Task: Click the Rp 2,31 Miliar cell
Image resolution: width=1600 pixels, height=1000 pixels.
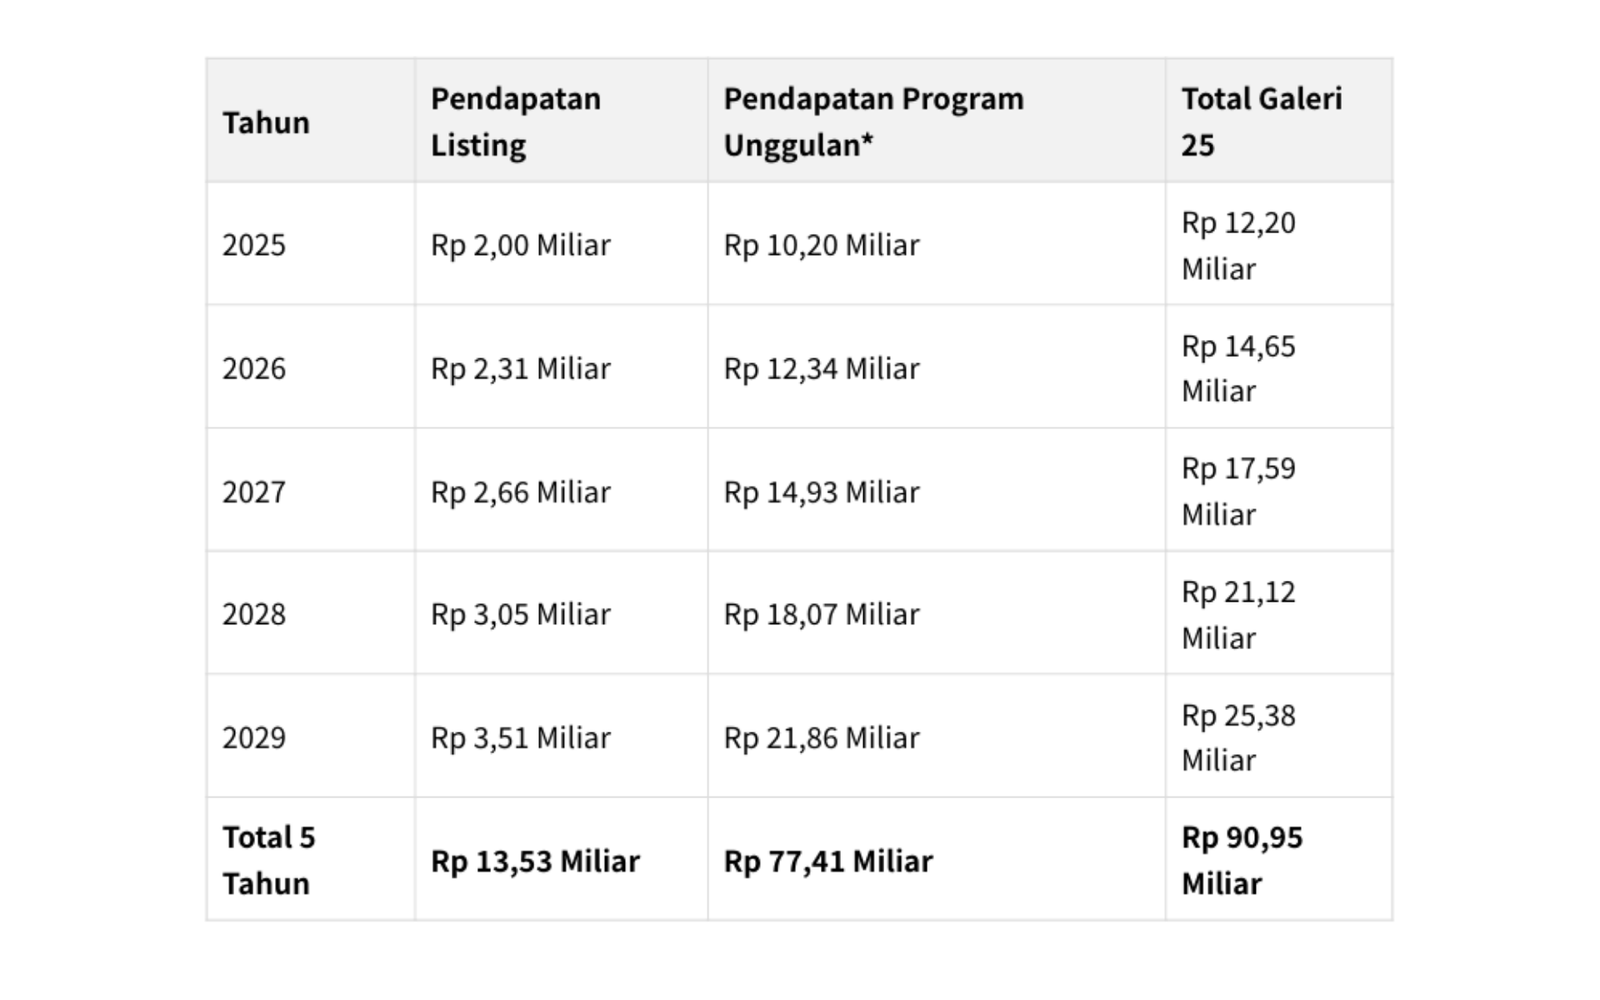Action: click(x=520, y=368)
